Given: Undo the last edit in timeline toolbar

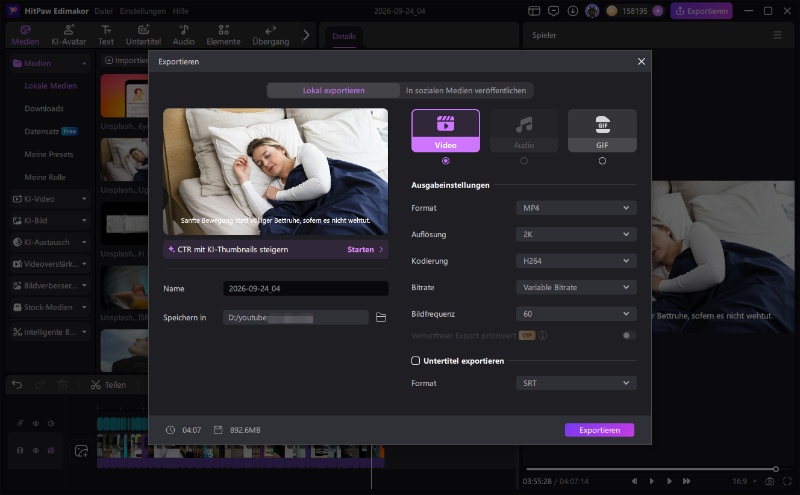Looking at the screenshot, I should click(x=17, y=384).
